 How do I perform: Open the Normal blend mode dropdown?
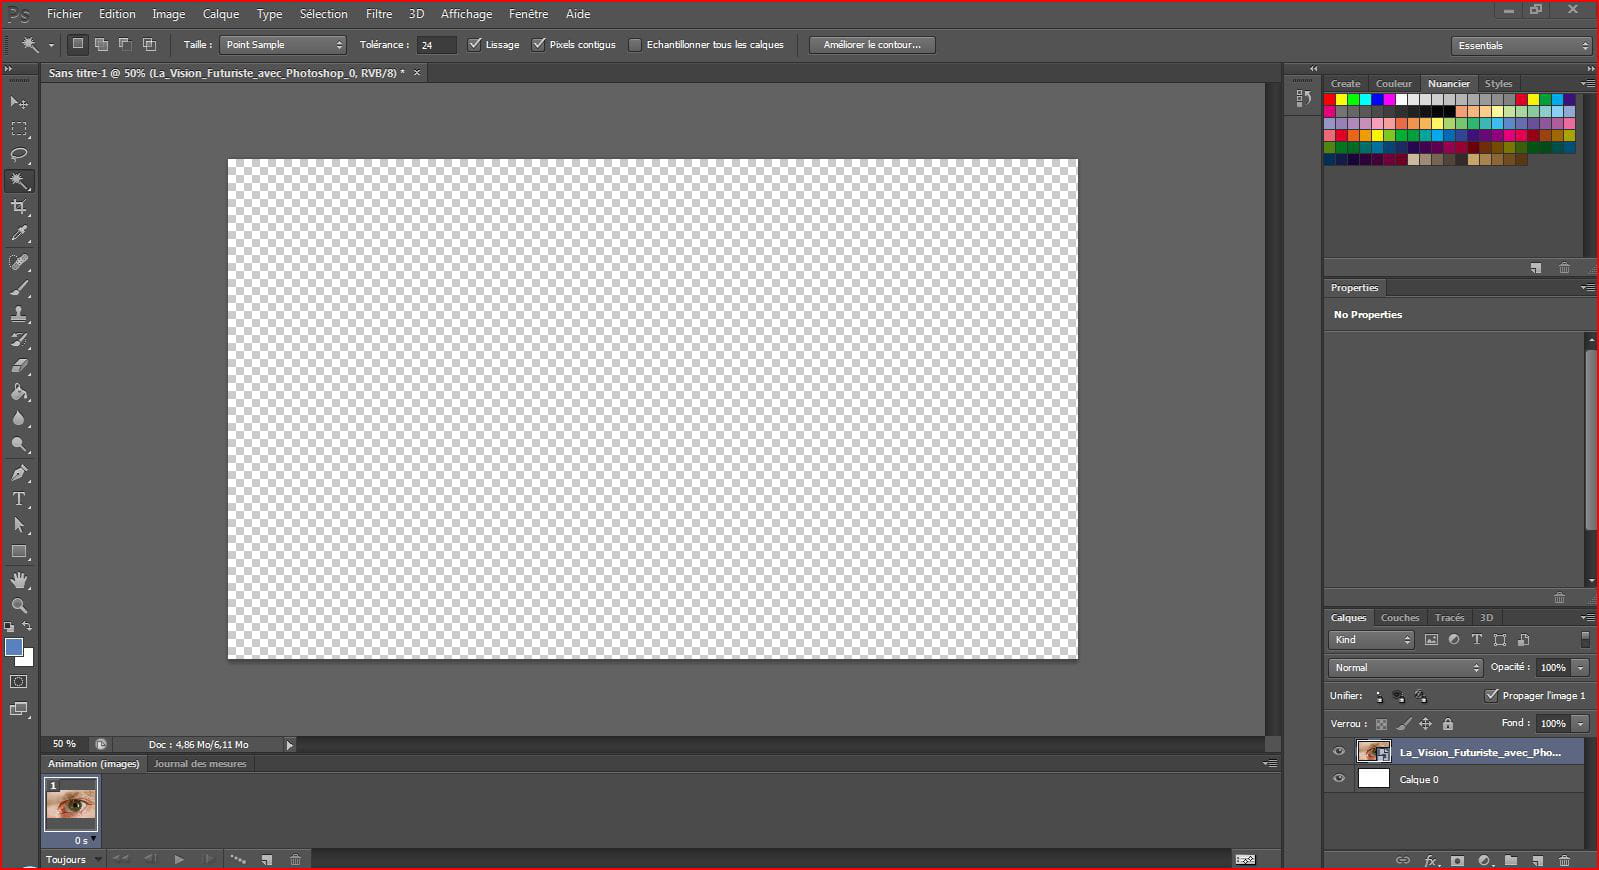coord(1405,667)
